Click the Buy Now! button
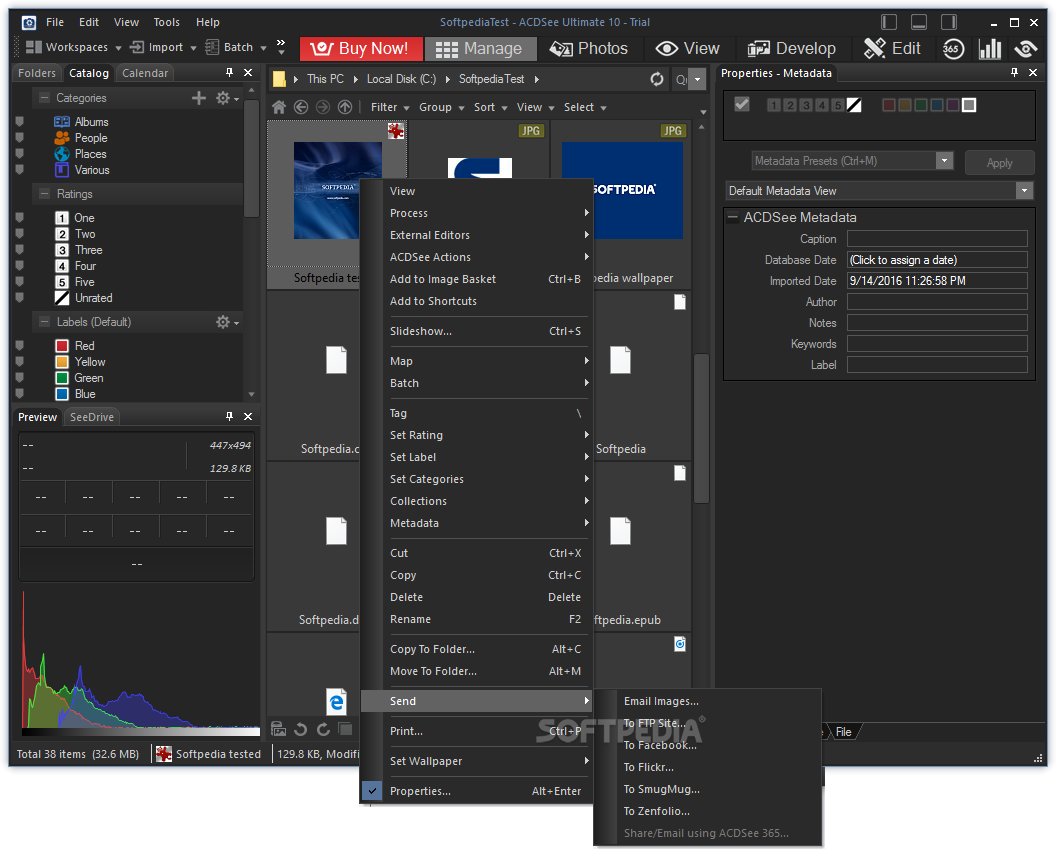 (361, 48)
